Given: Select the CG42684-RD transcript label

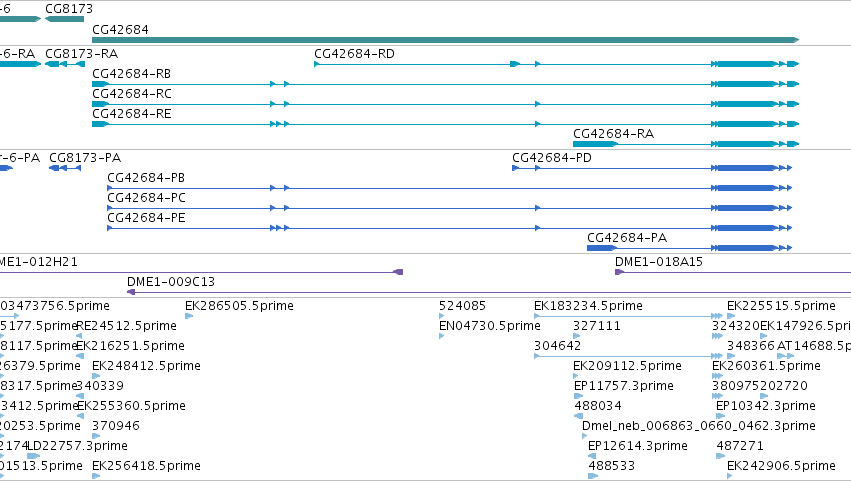Looking at the screenshot, I should tap(354, 54).
